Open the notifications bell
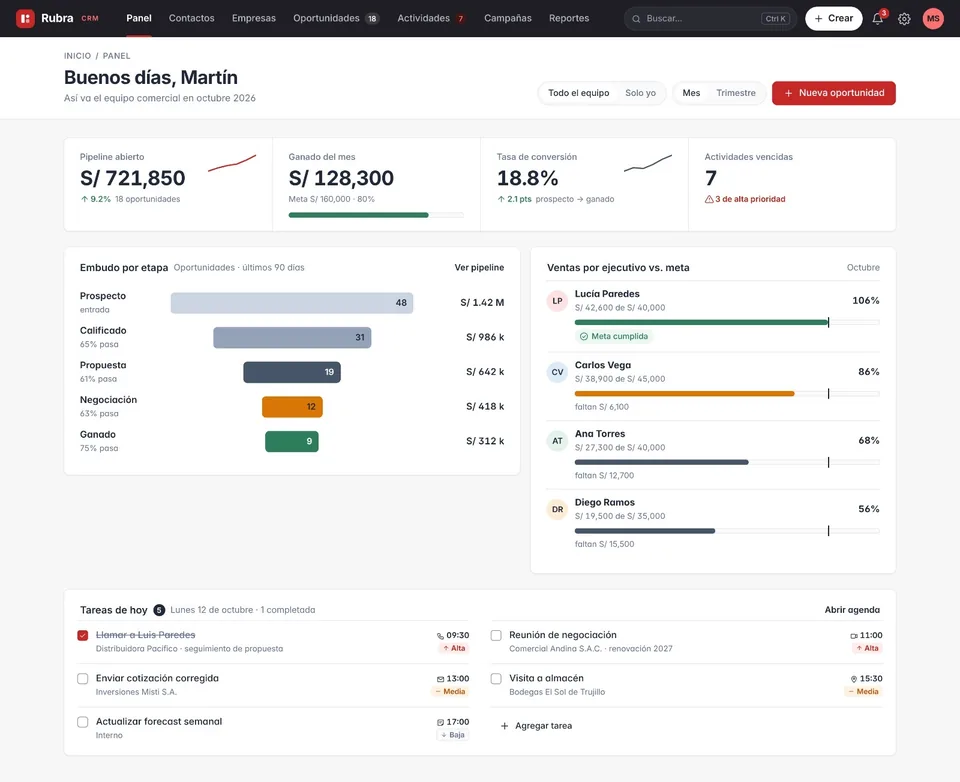The height and width of the screenshot is (782, 960). pyautogui.click(x=877, y=18)
